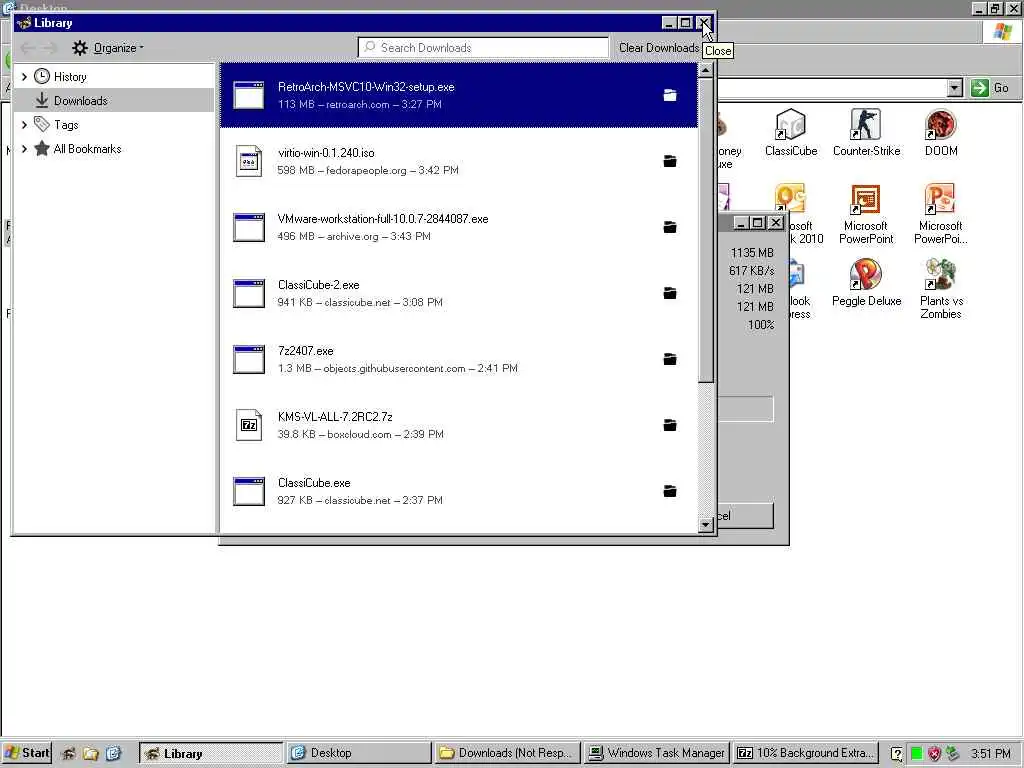
Task: Click Library back navigation arrow
Action: pyautogui.click(x=28, y=48)
